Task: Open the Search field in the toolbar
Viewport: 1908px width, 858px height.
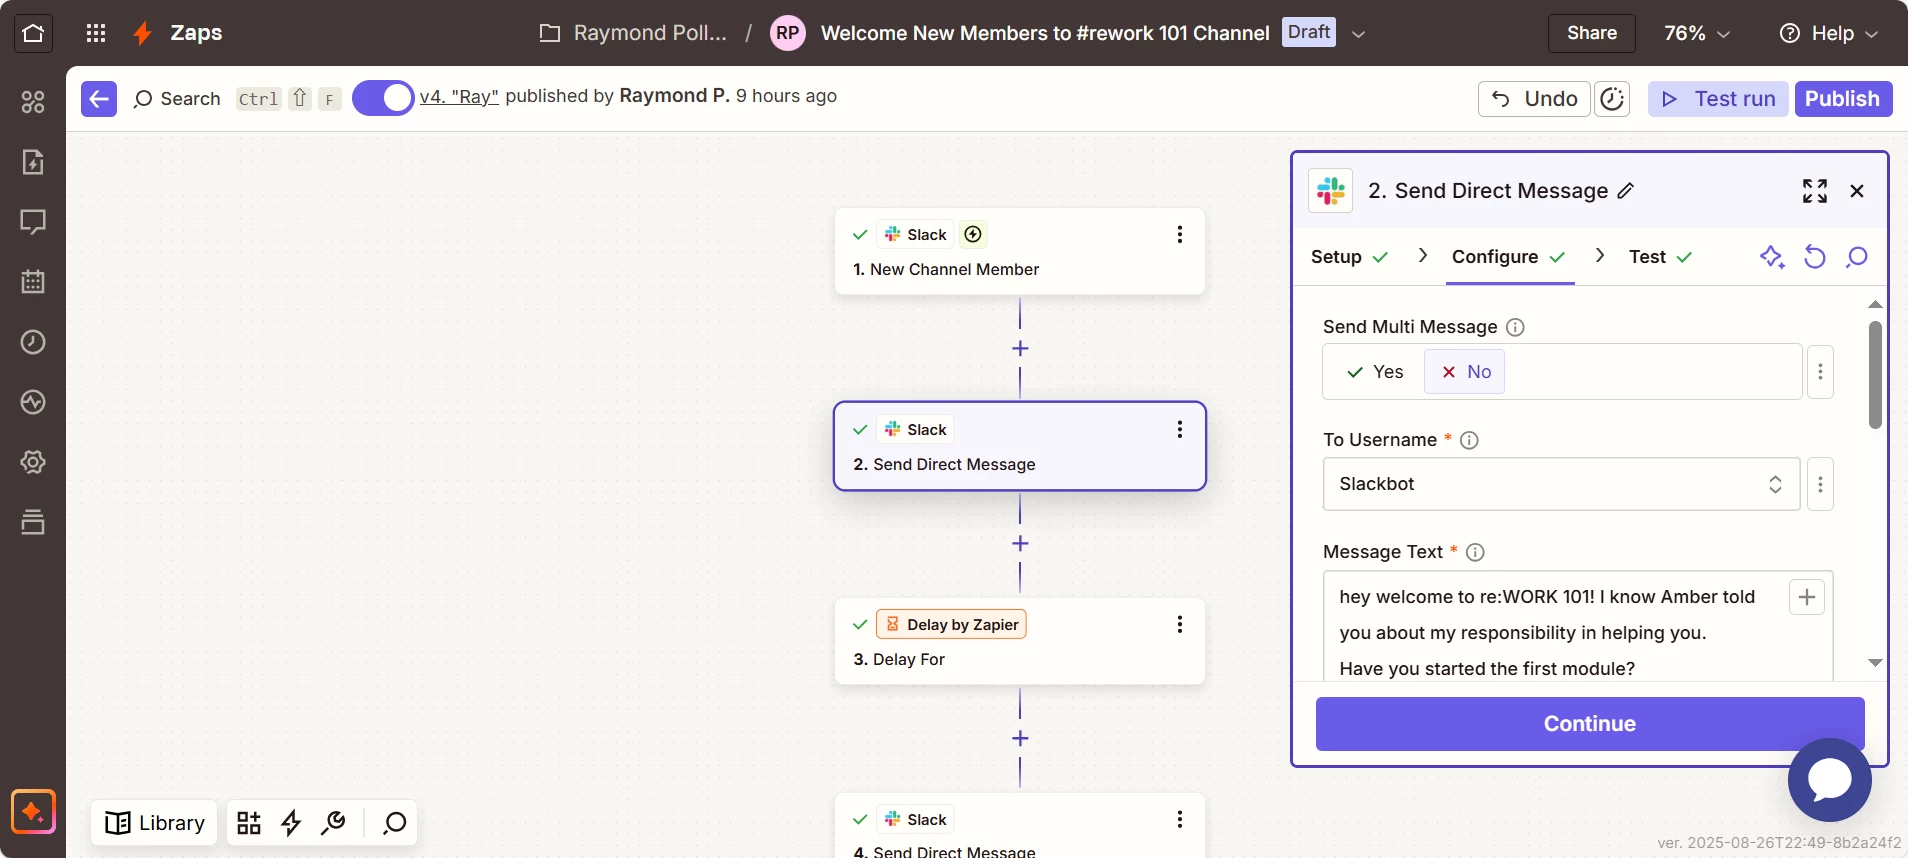Action: tap(177, 98)
